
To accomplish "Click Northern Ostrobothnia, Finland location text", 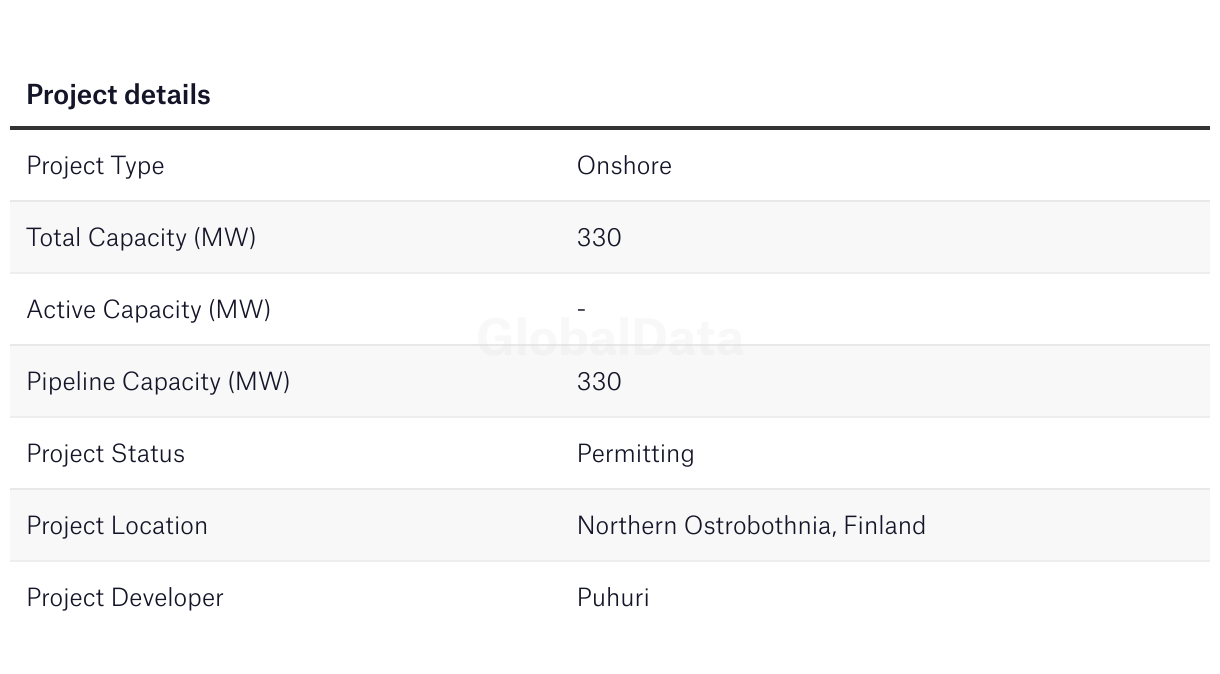I will pyautogui.click(x=751, y=526).
